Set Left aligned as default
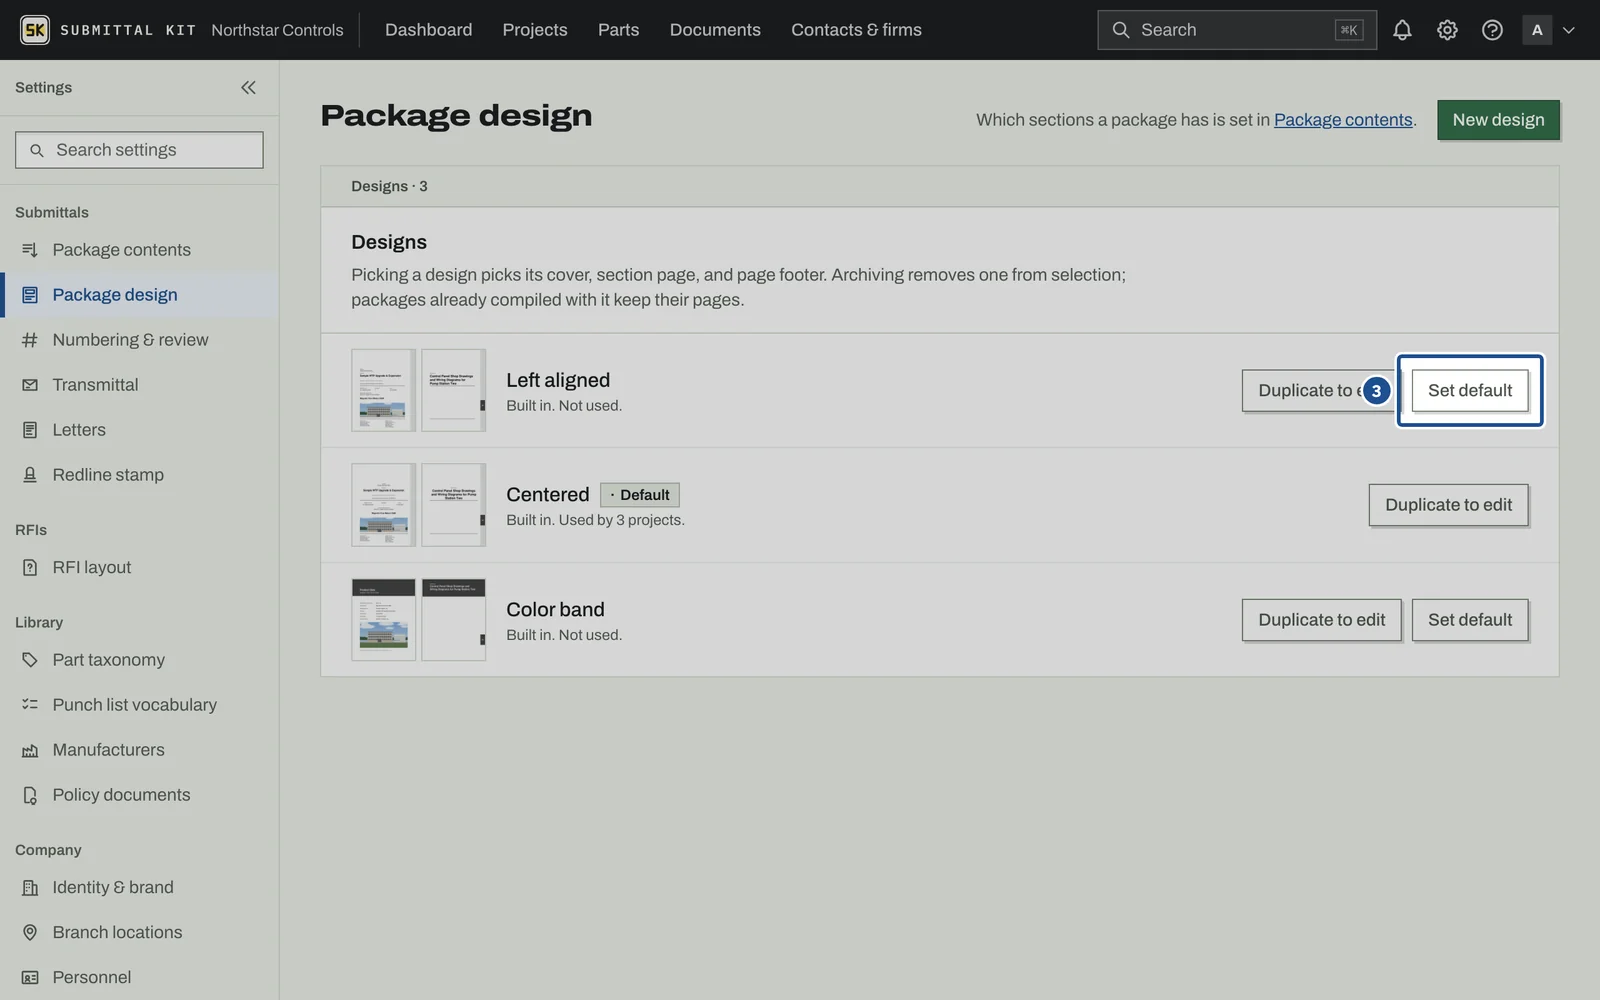 1470,391
